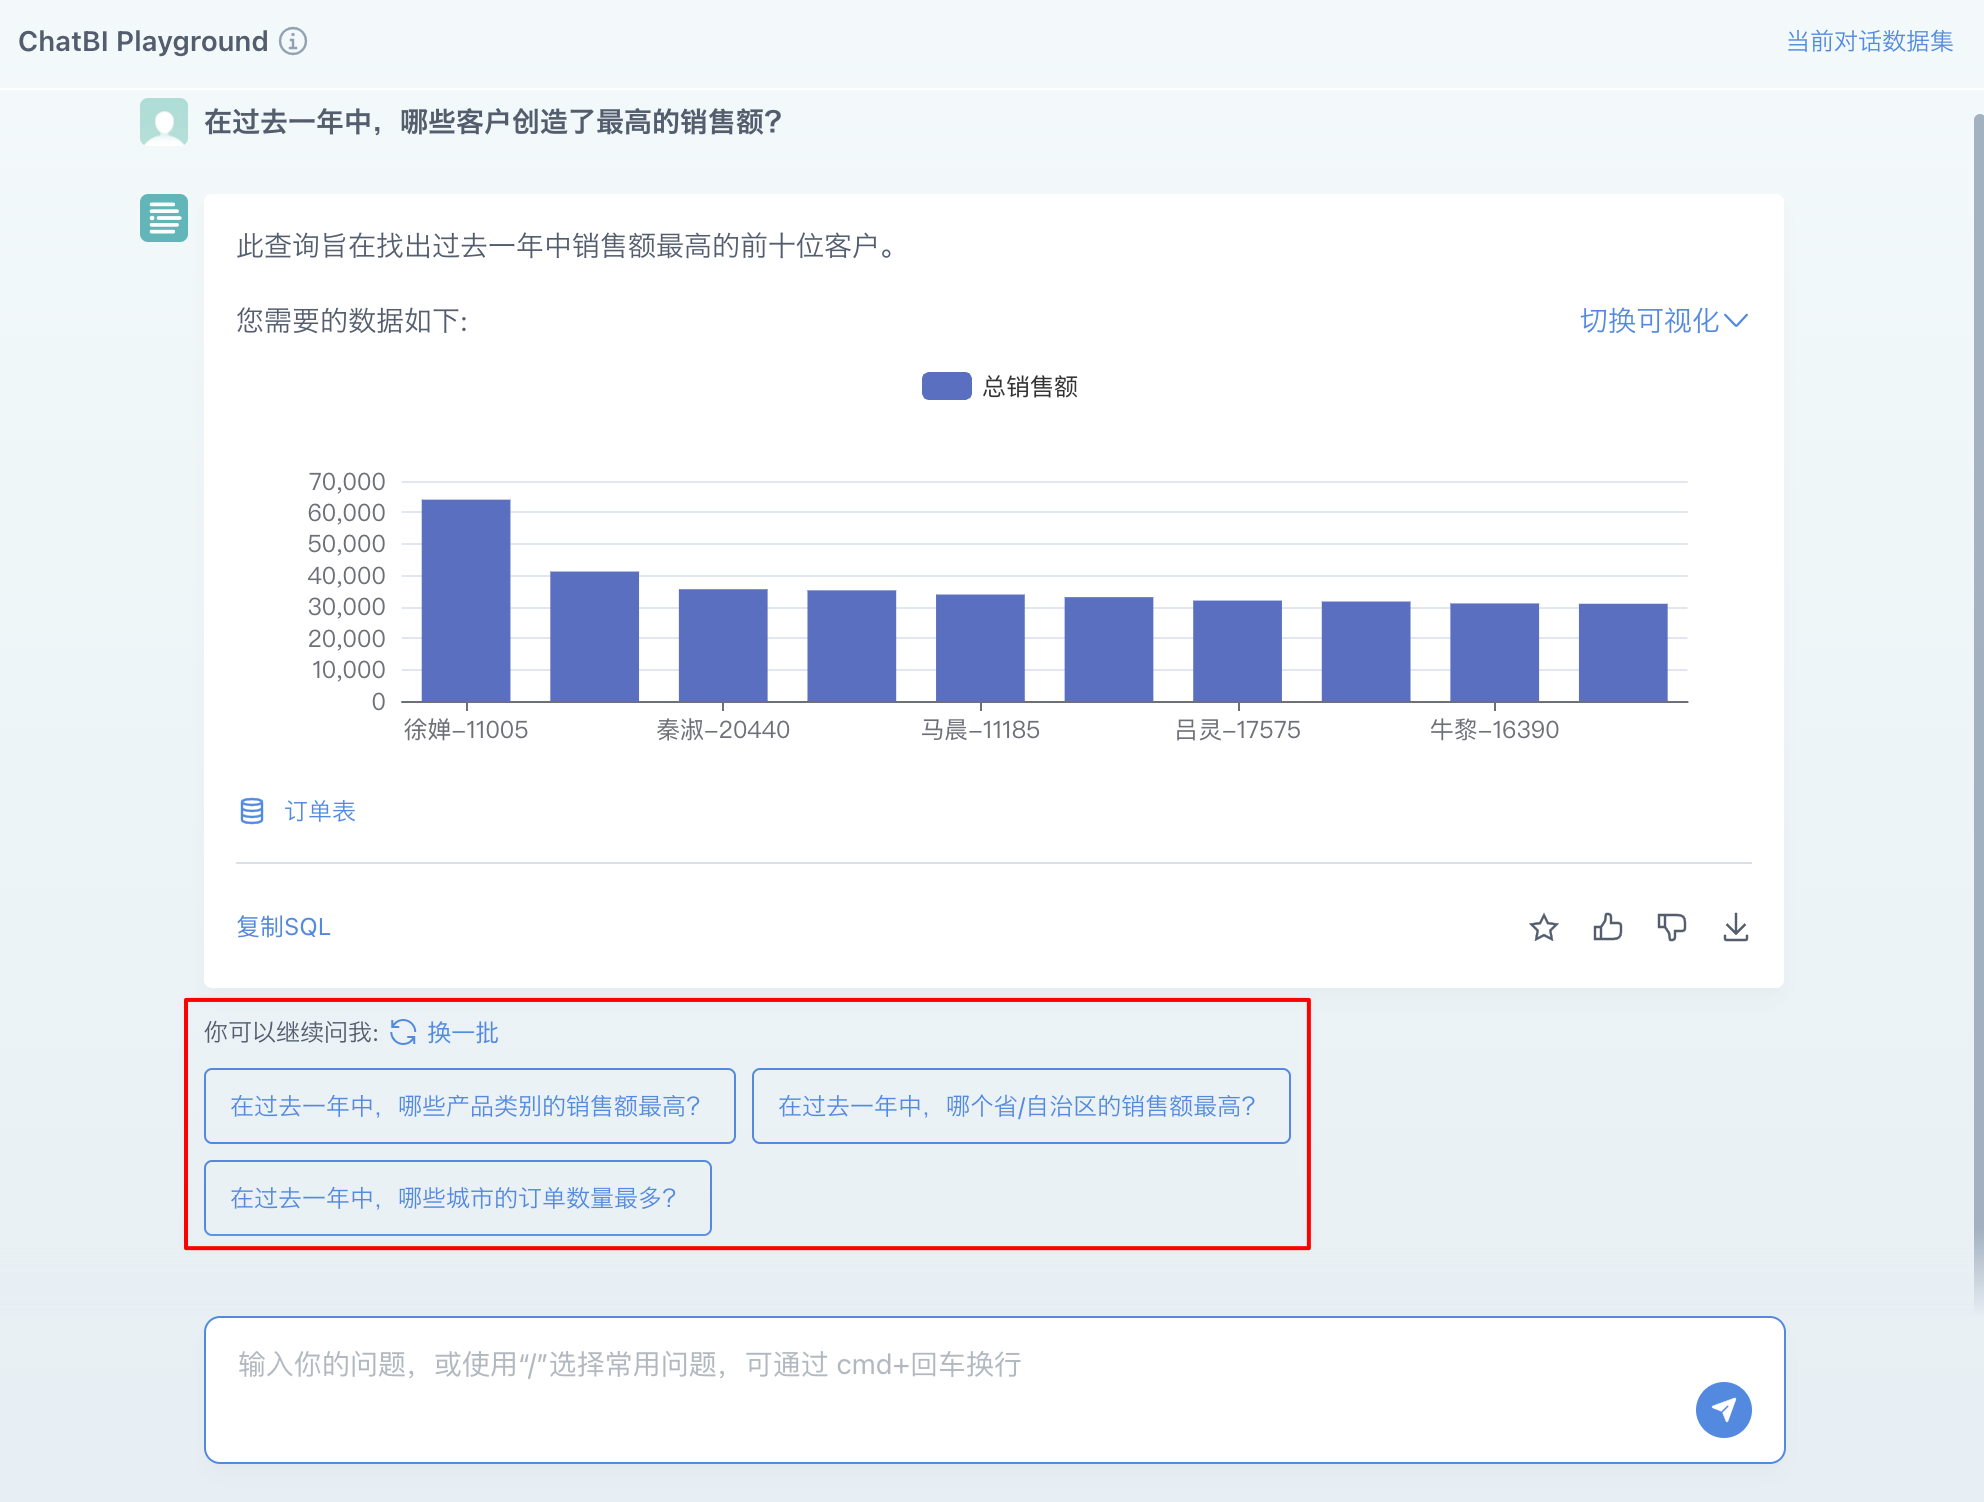Screen dimensions: 1984x1502
Task: Open the 订单表 dataset link
Action: [x=320, y=811]
